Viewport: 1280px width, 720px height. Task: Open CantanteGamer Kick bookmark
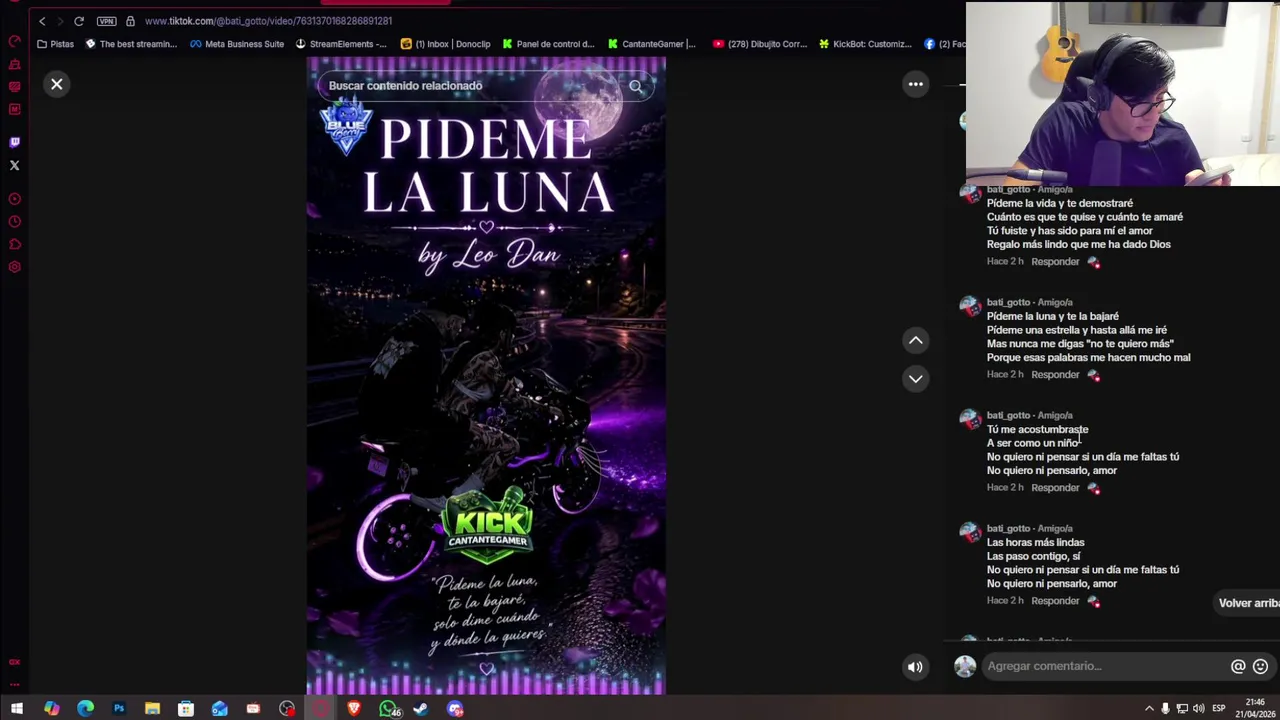pyautogui.click(x=651, y=44)
